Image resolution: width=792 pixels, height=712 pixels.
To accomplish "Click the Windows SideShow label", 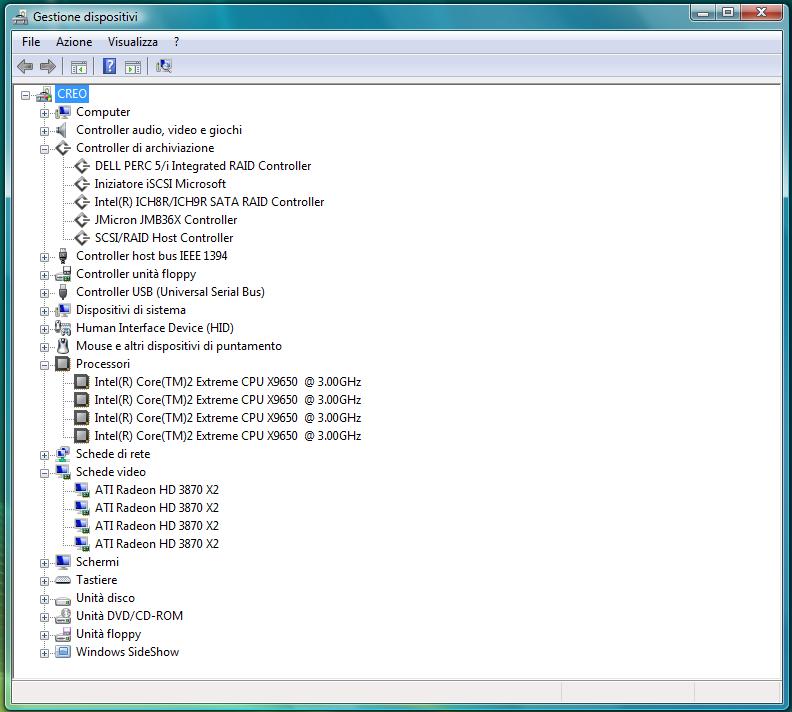I will tap(127, 652).
